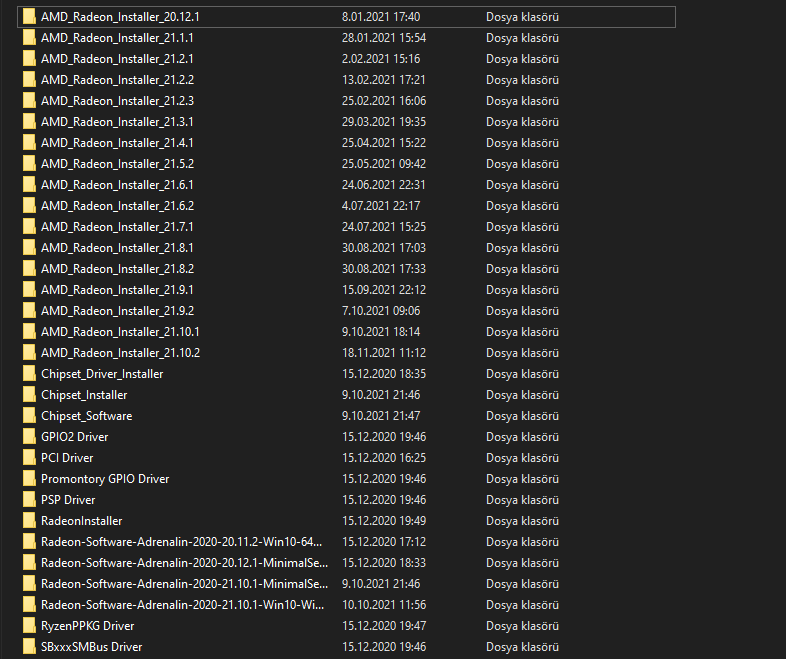Select the AMD_Radeon_Installer_21.5.2 folder
The height and width of the screenshot is (659, 786).
pos(117,164)
